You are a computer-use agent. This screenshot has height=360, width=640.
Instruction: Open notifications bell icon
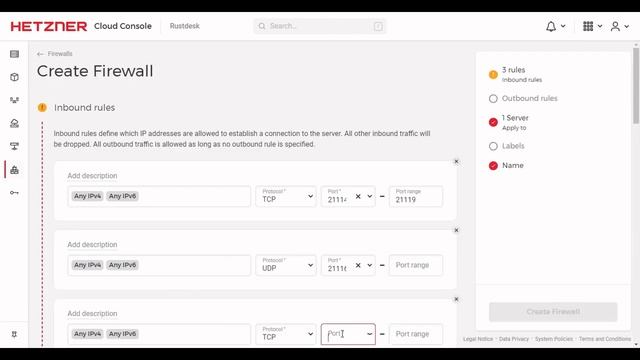click(551, 27)
